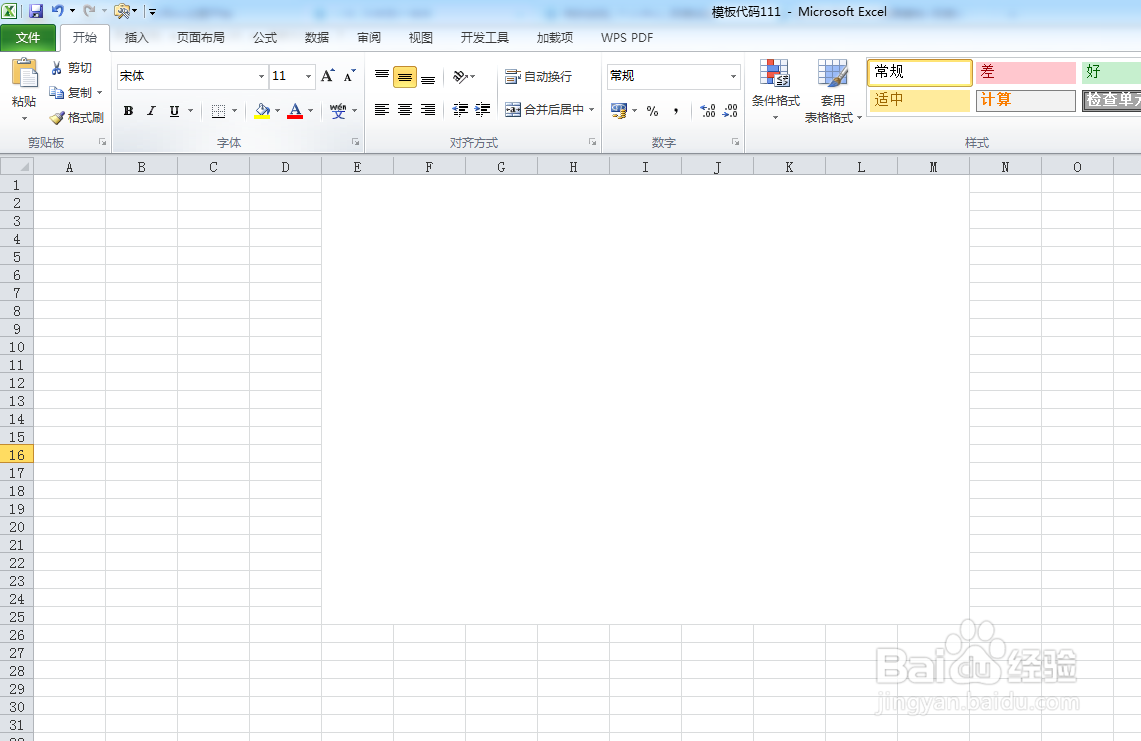Switch to the 公式 (Formulas) tab
This screenshot has width=1141, height=741.
coord(265,38)
